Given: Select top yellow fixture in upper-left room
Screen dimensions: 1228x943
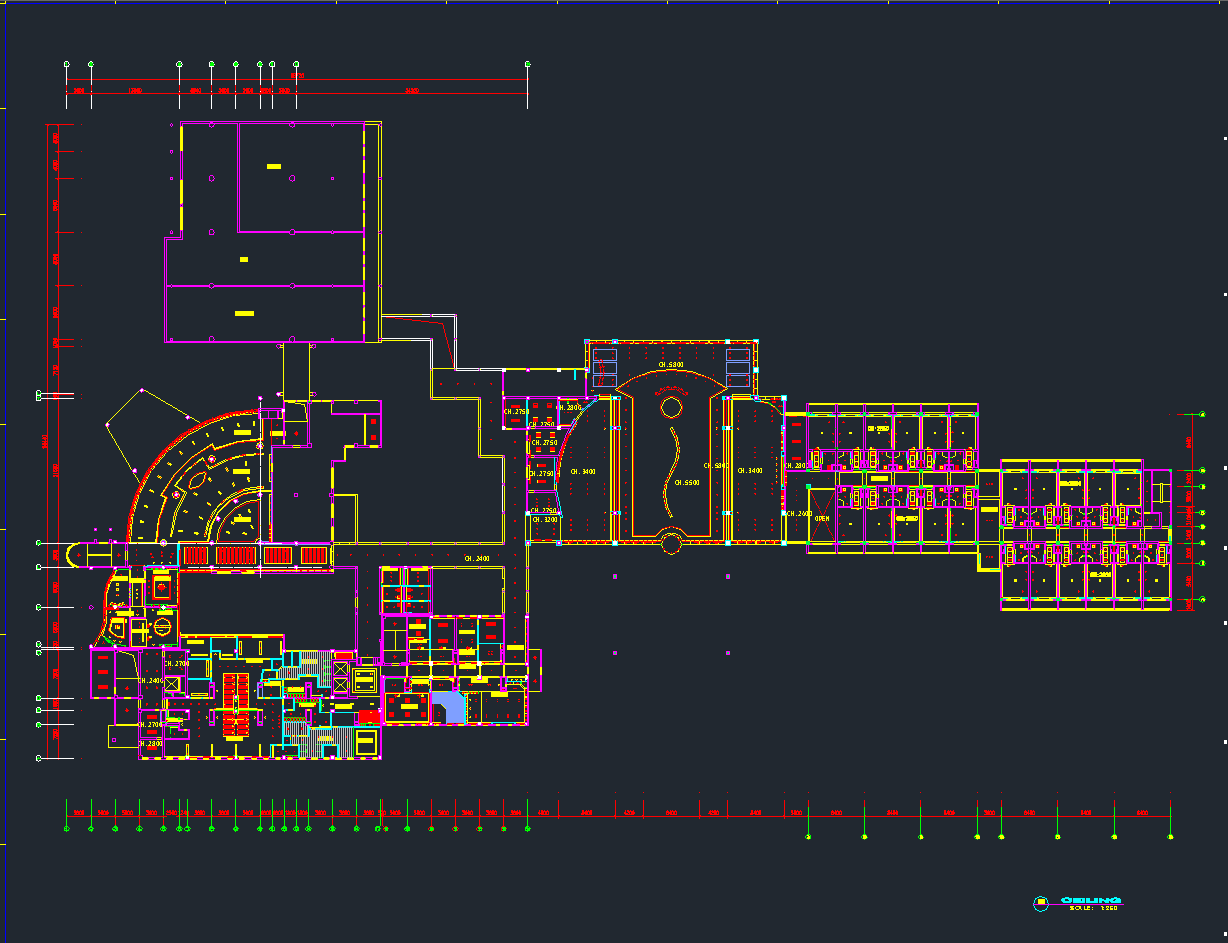Looking at the screenshot, I should coord(273,166).
